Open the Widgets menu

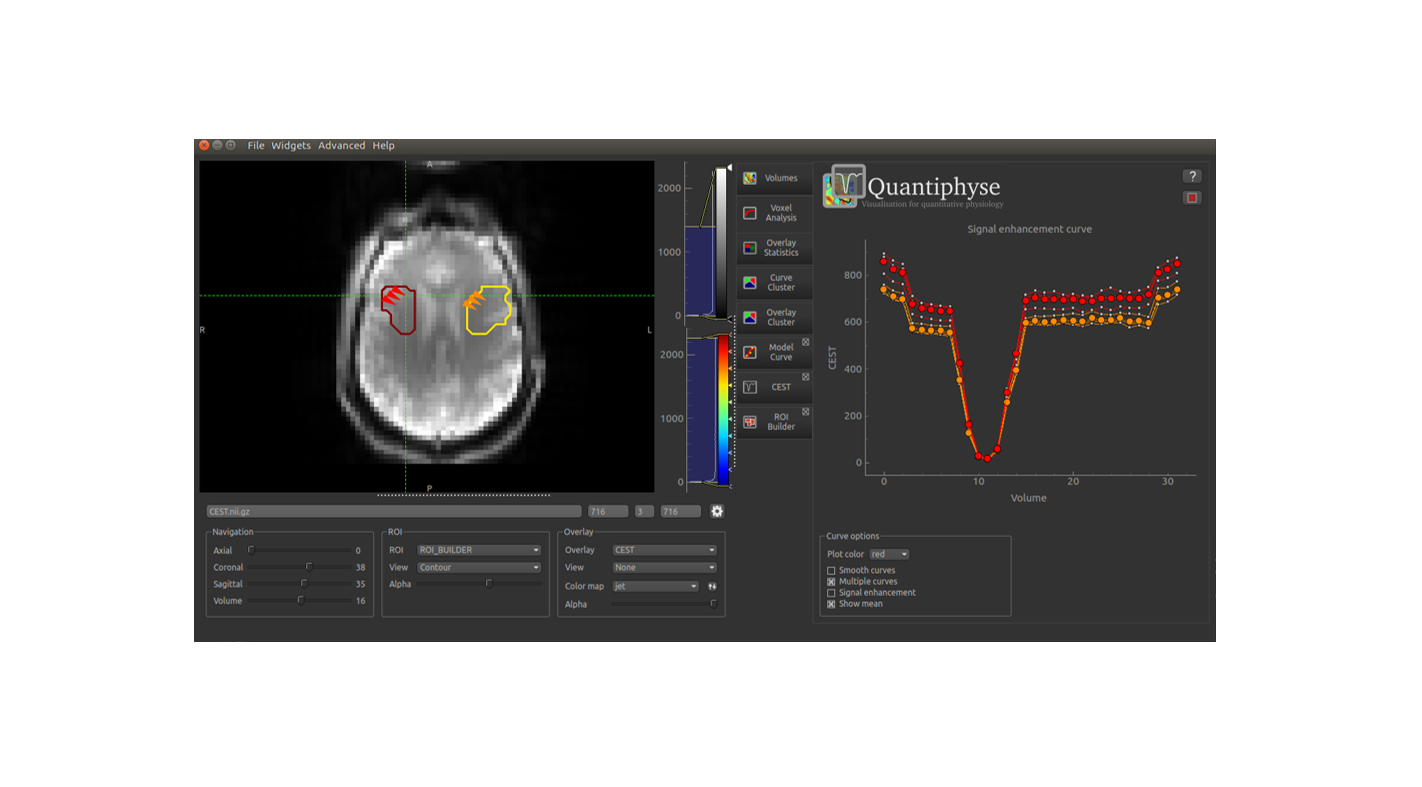pos(291,146)
